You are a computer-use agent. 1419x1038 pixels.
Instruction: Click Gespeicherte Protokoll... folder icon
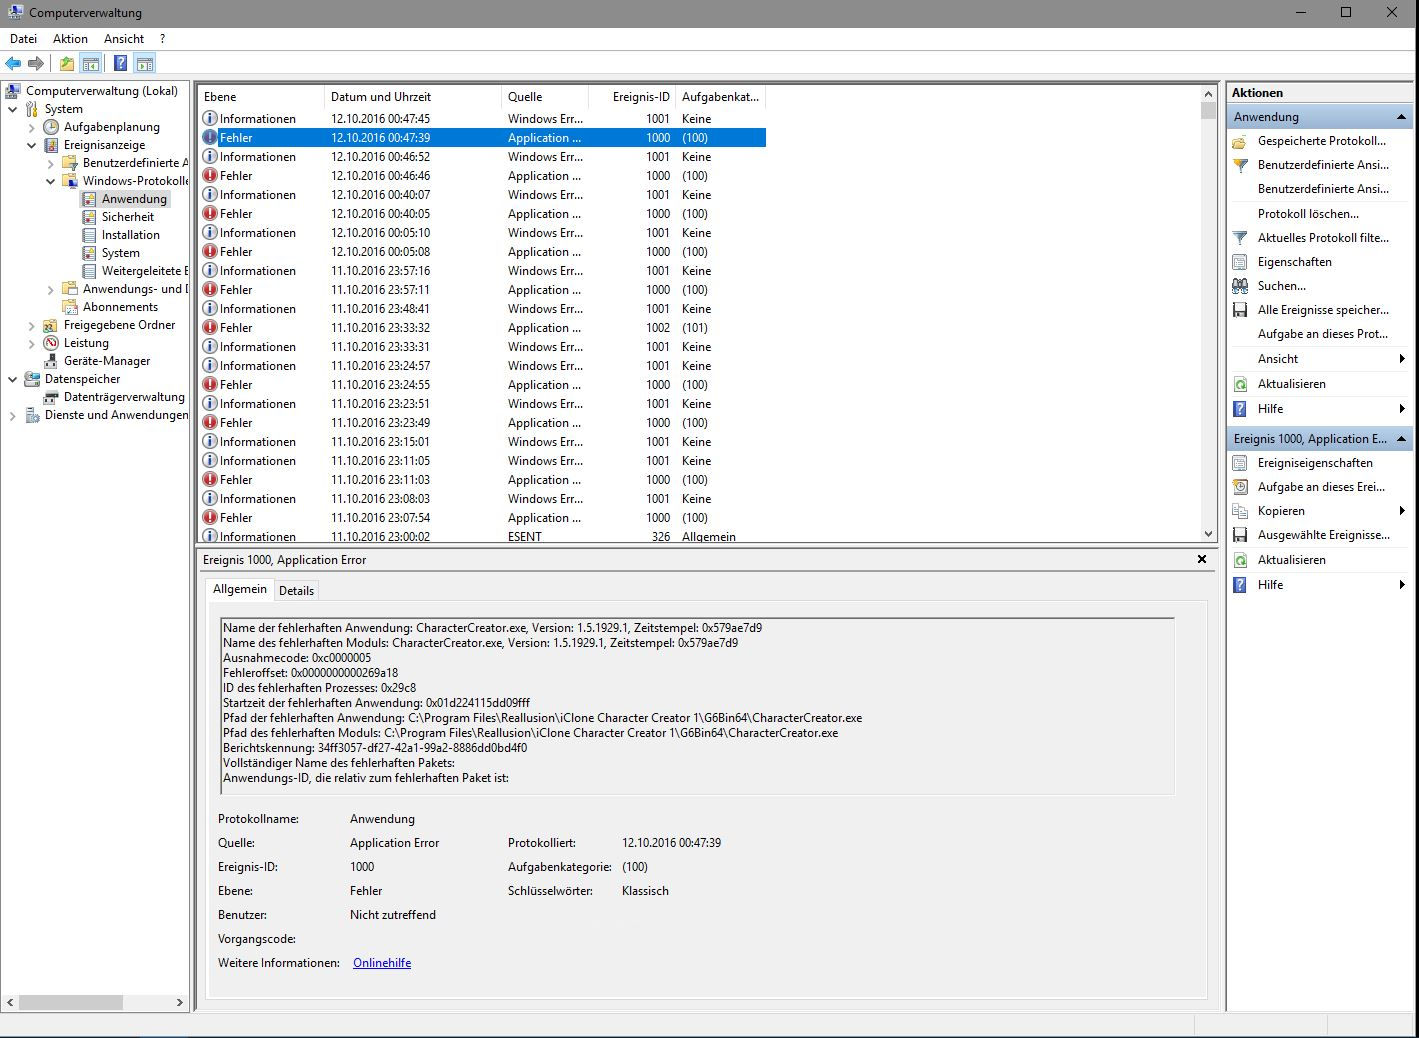click(x=1240, y=141)
